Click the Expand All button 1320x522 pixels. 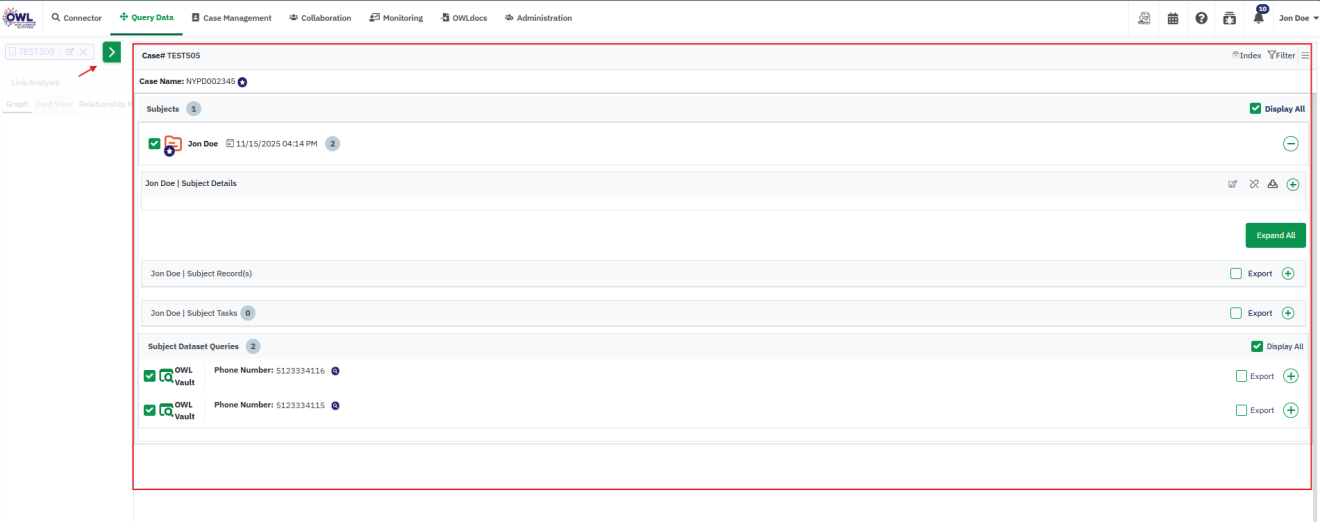[x=1275, y=235]
